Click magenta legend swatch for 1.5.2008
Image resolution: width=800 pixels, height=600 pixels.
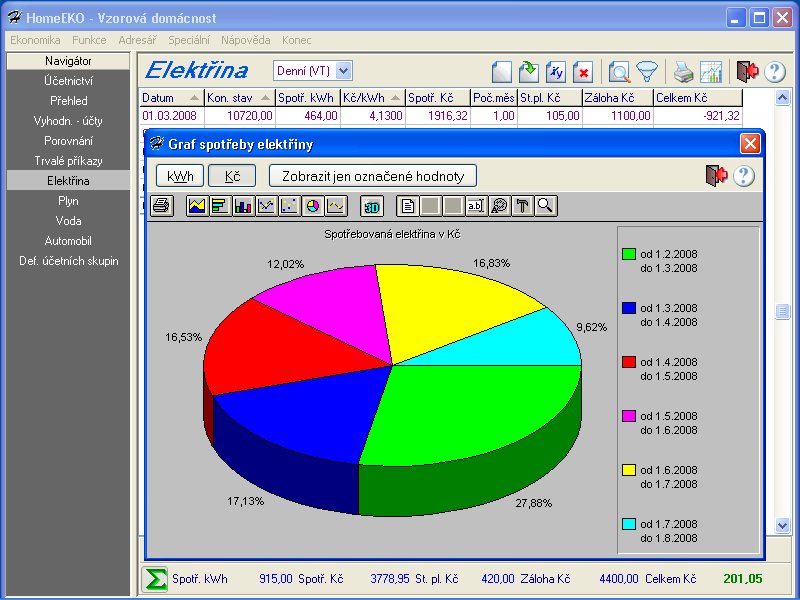click(x=629, y=416)
